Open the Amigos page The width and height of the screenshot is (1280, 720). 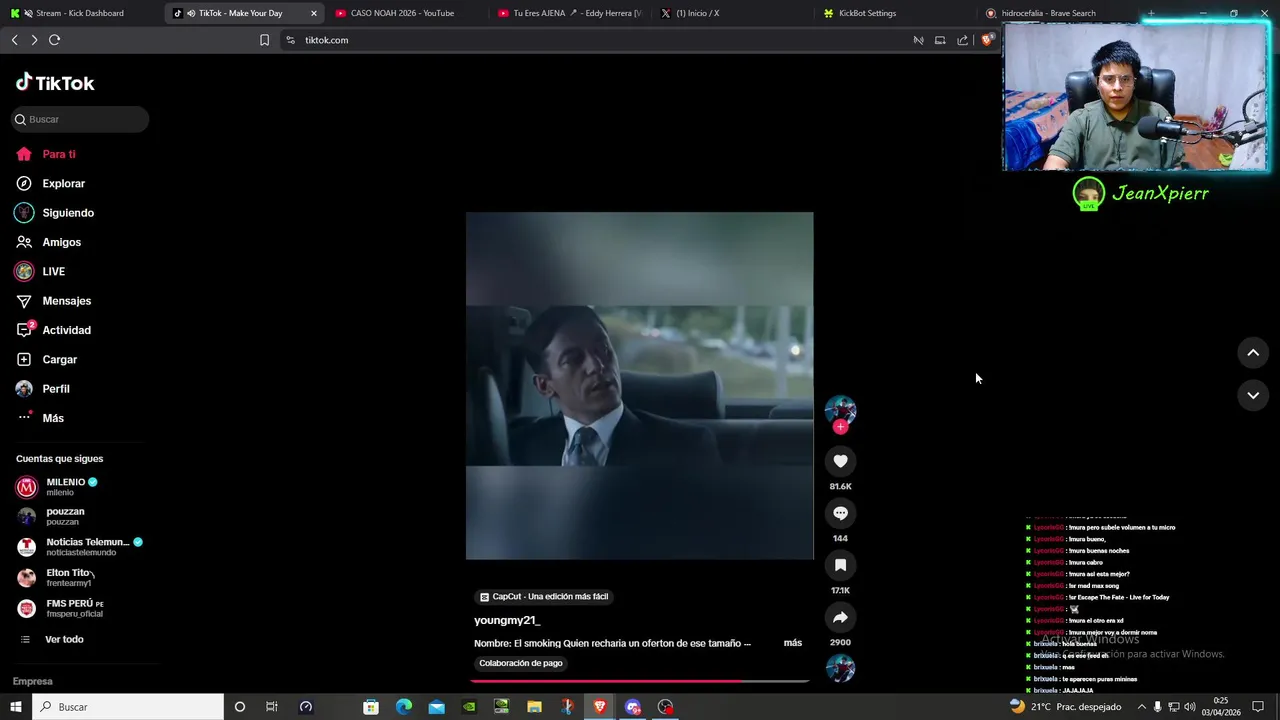48,242
